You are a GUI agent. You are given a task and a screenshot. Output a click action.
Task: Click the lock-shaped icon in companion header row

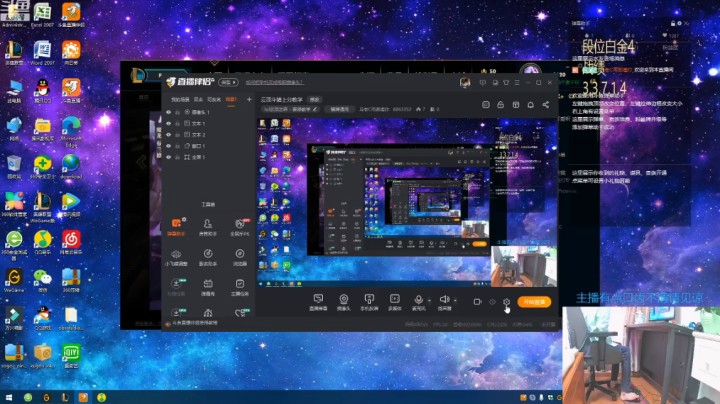tap(501, 105)
